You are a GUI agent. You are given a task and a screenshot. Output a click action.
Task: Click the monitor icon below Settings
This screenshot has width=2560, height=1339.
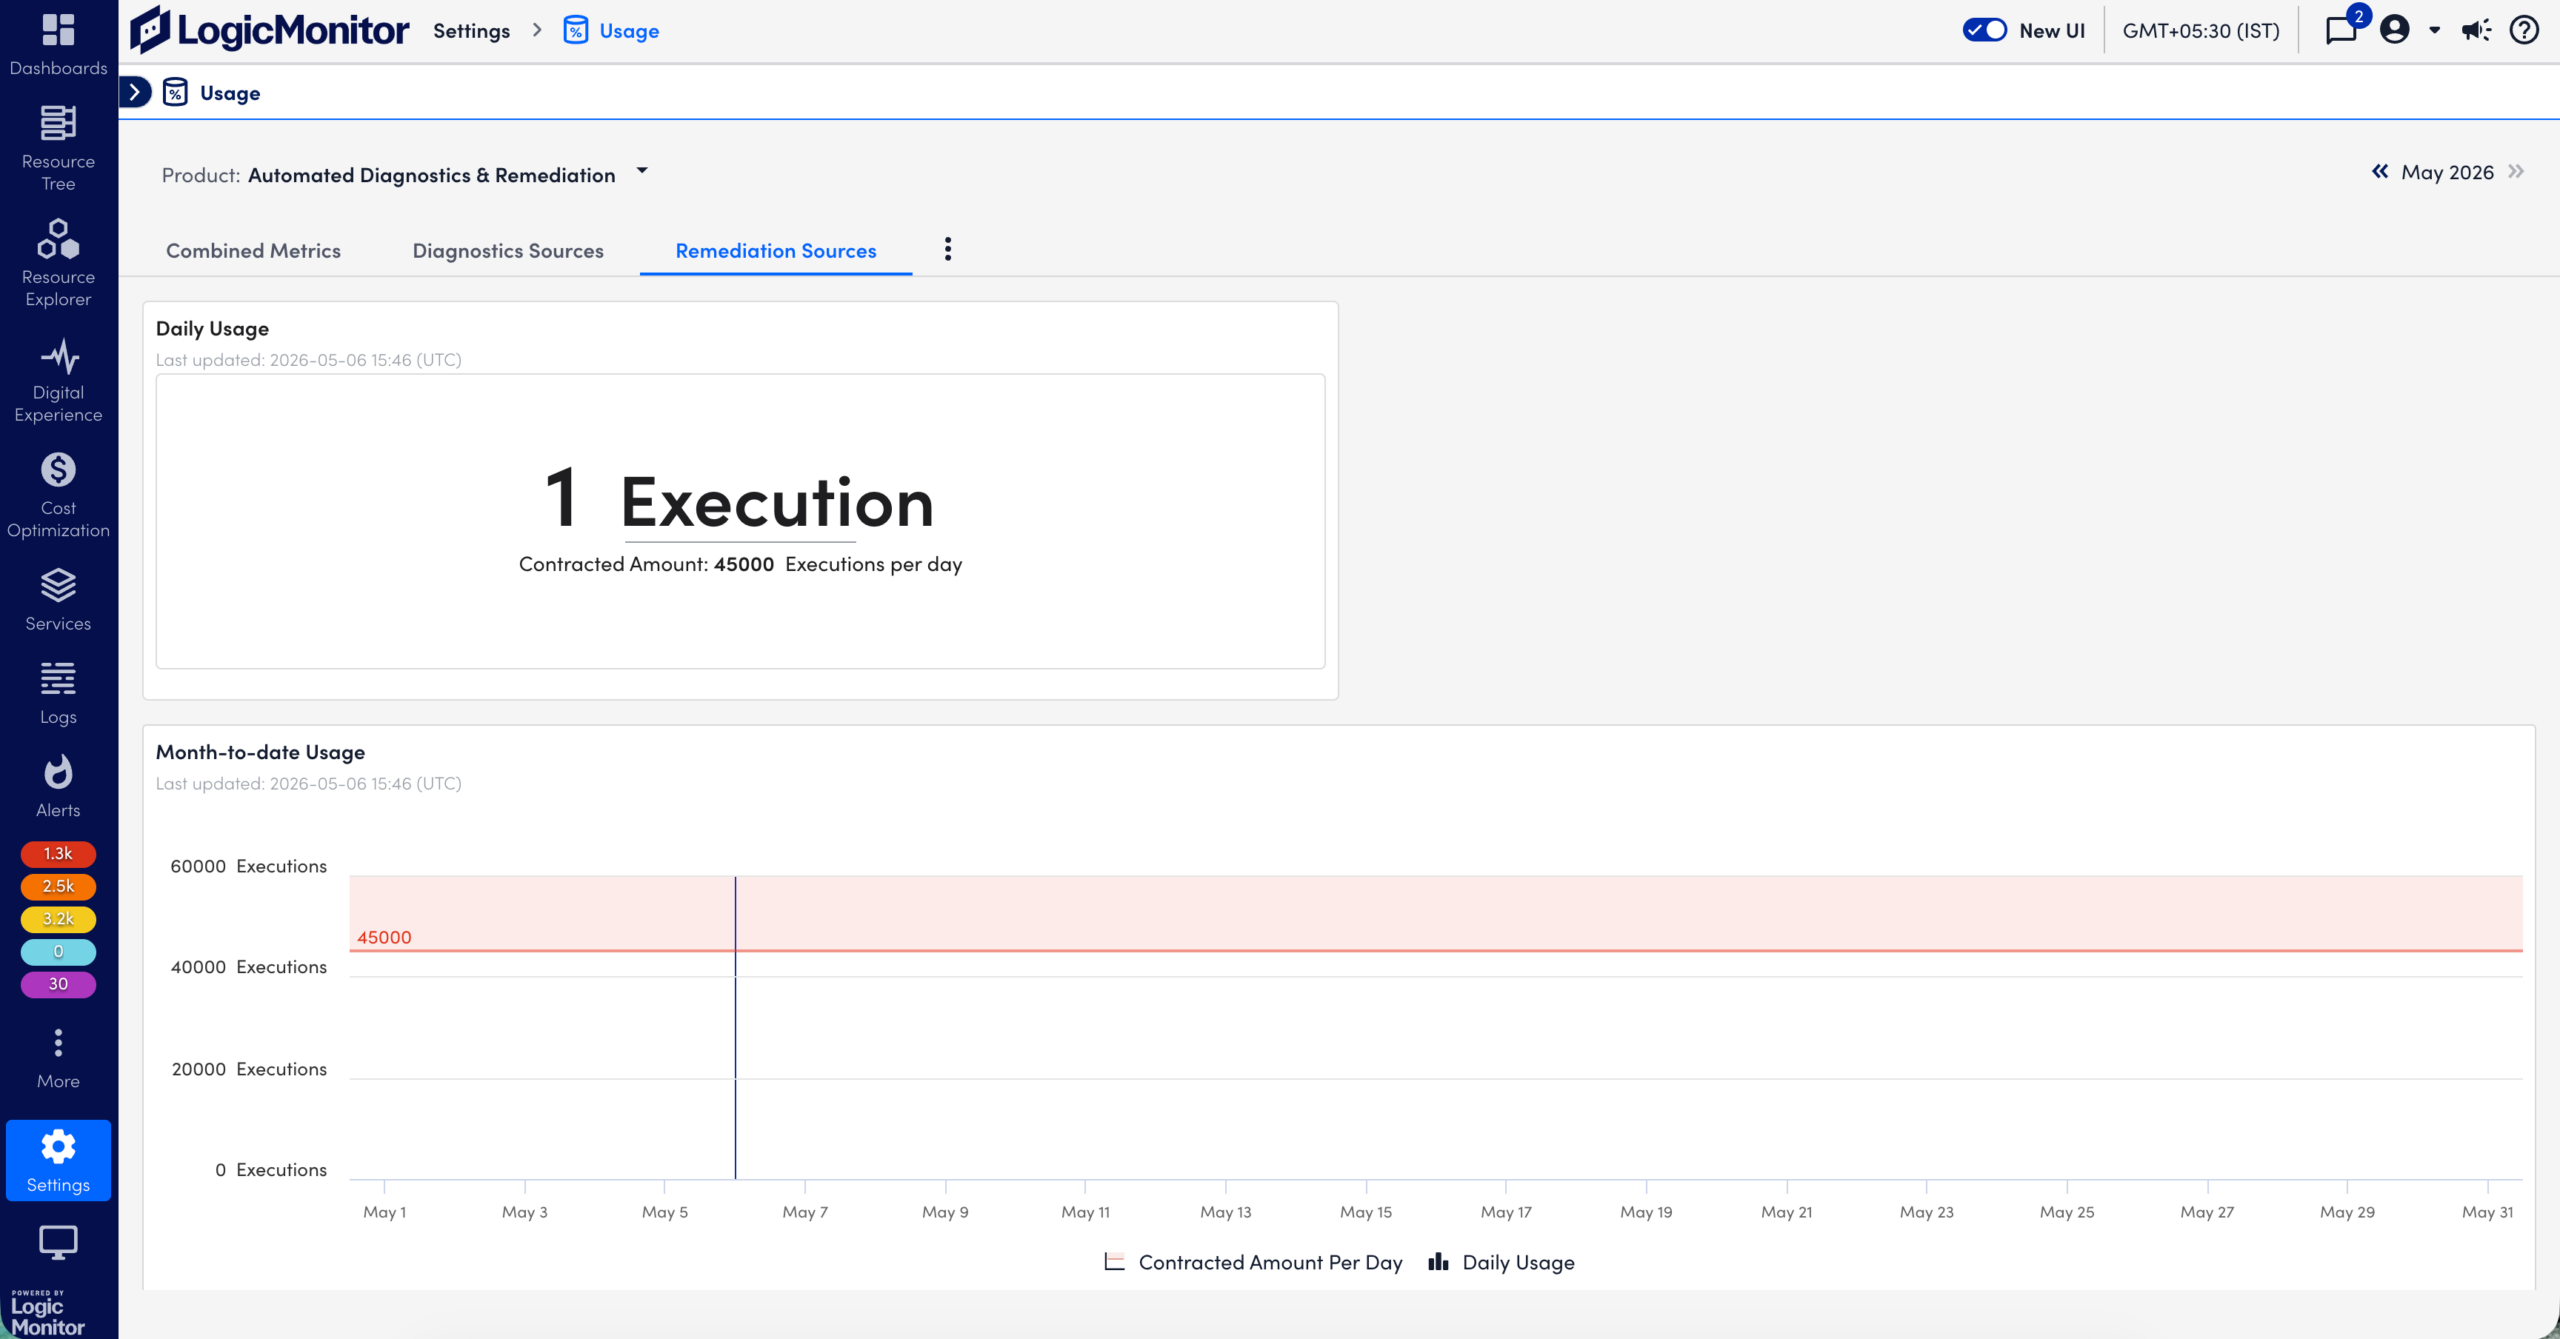pos(58,1242)
